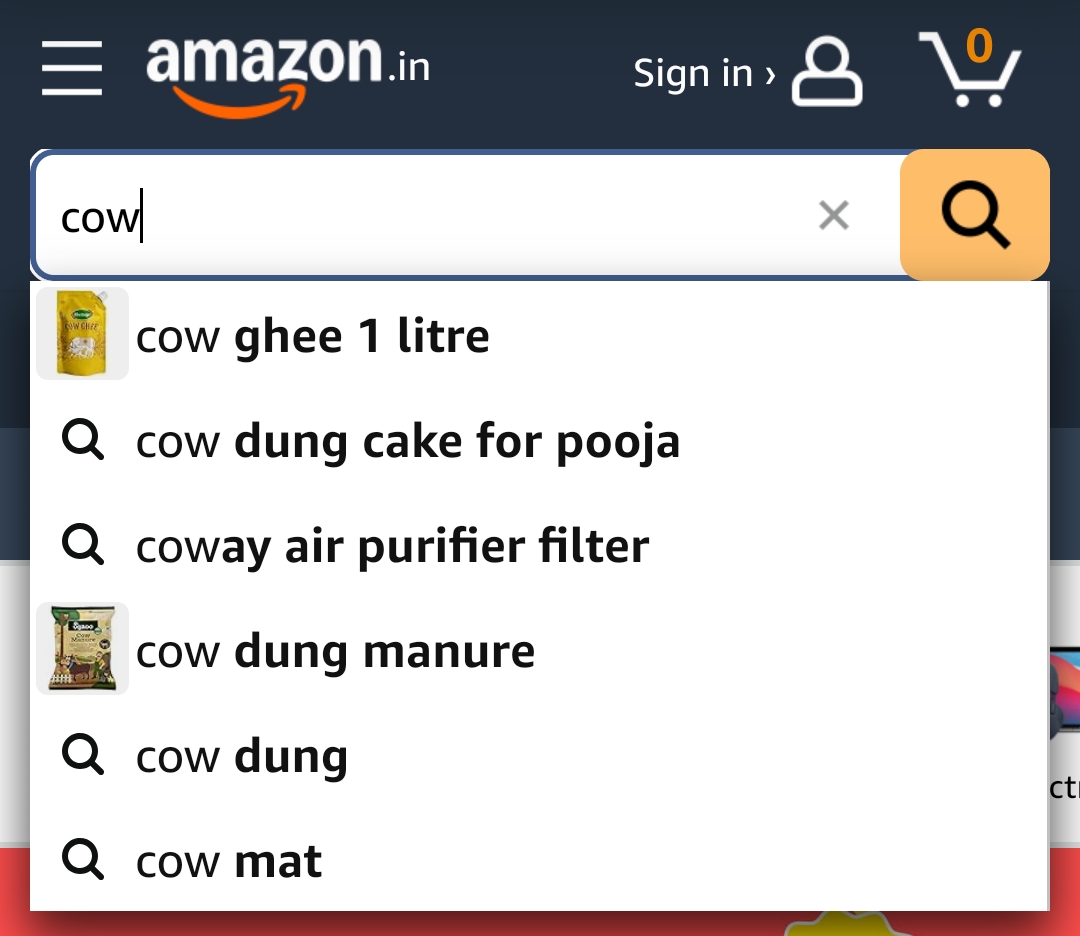Clear the search text with X icon
Image resolution: width=1080 pixels, height=936 pixels.
(833, 215)
